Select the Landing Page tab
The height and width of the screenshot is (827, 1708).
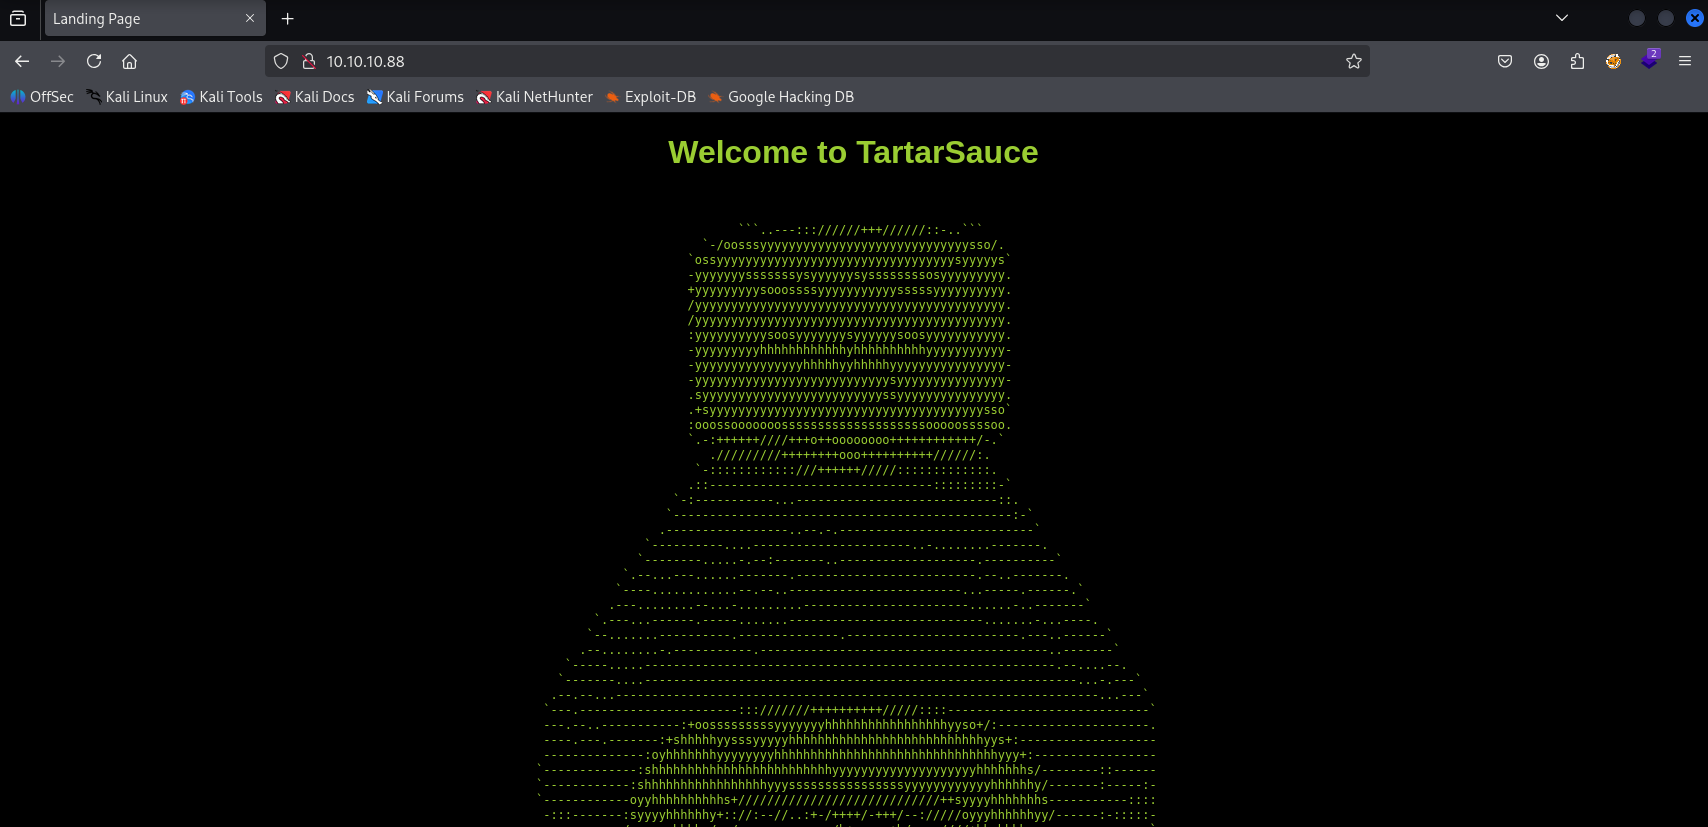[155, 18]
